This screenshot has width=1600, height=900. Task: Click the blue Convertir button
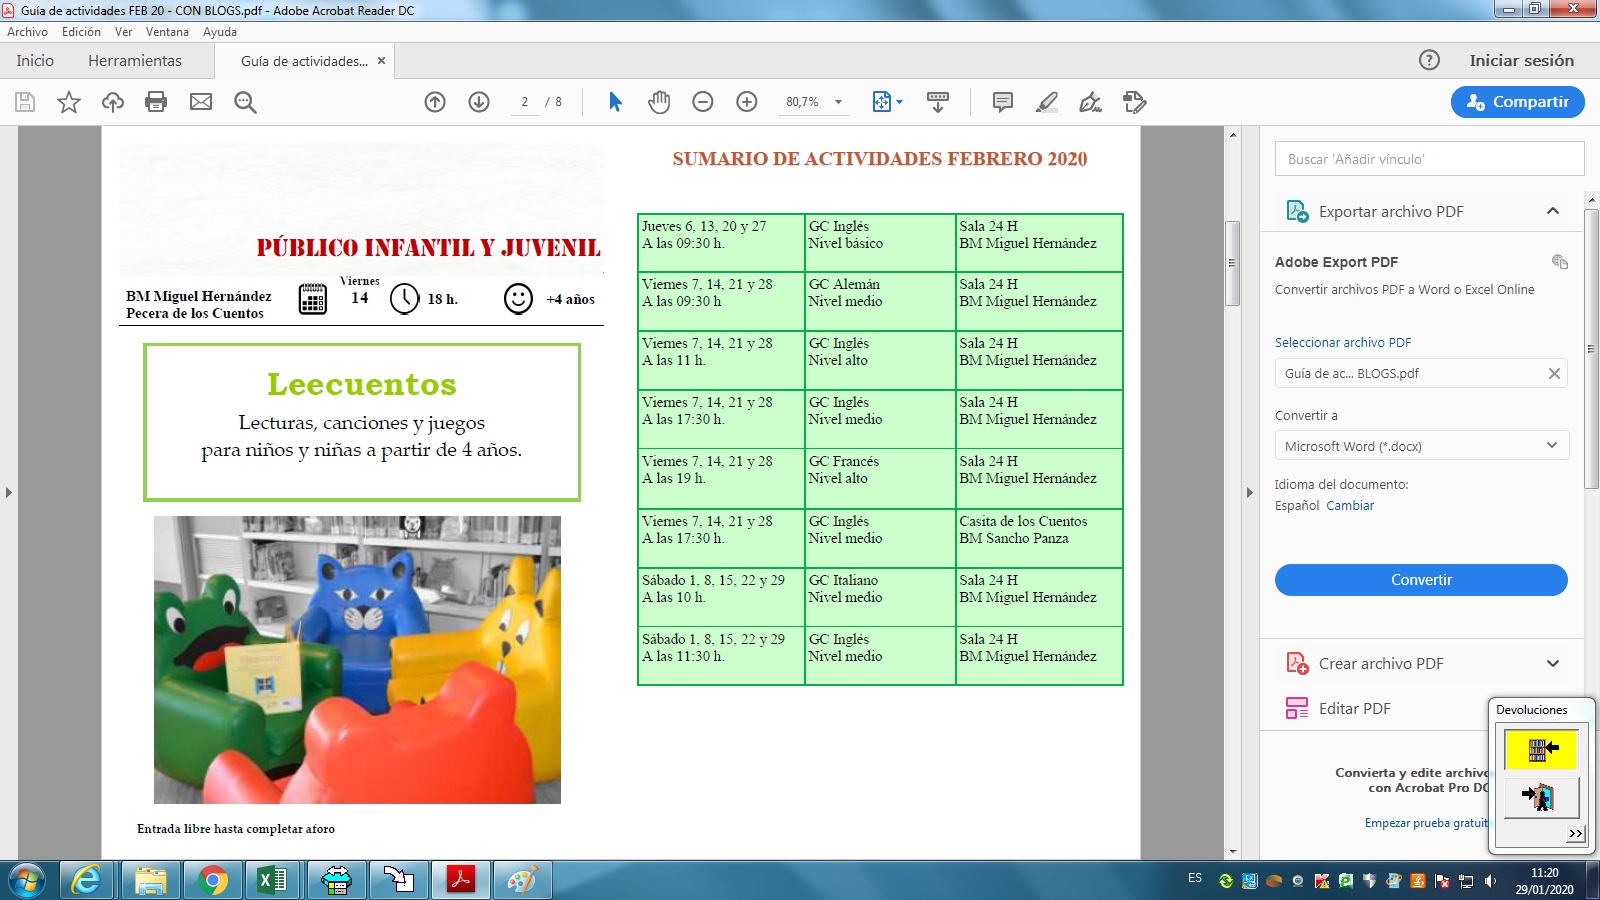[1420, 580]
